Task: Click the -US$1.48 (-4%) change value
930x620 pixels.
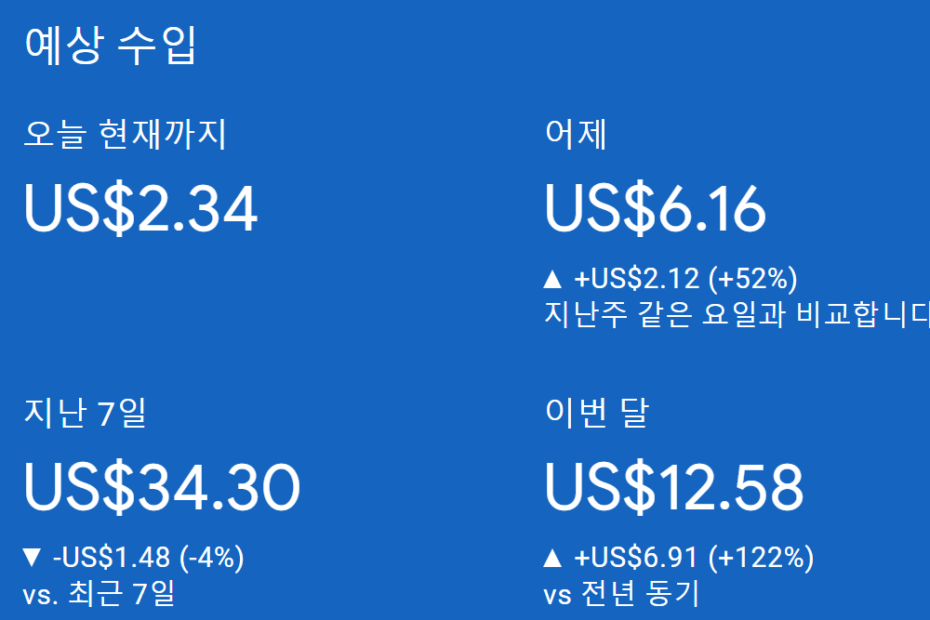Action: point(148,558)
